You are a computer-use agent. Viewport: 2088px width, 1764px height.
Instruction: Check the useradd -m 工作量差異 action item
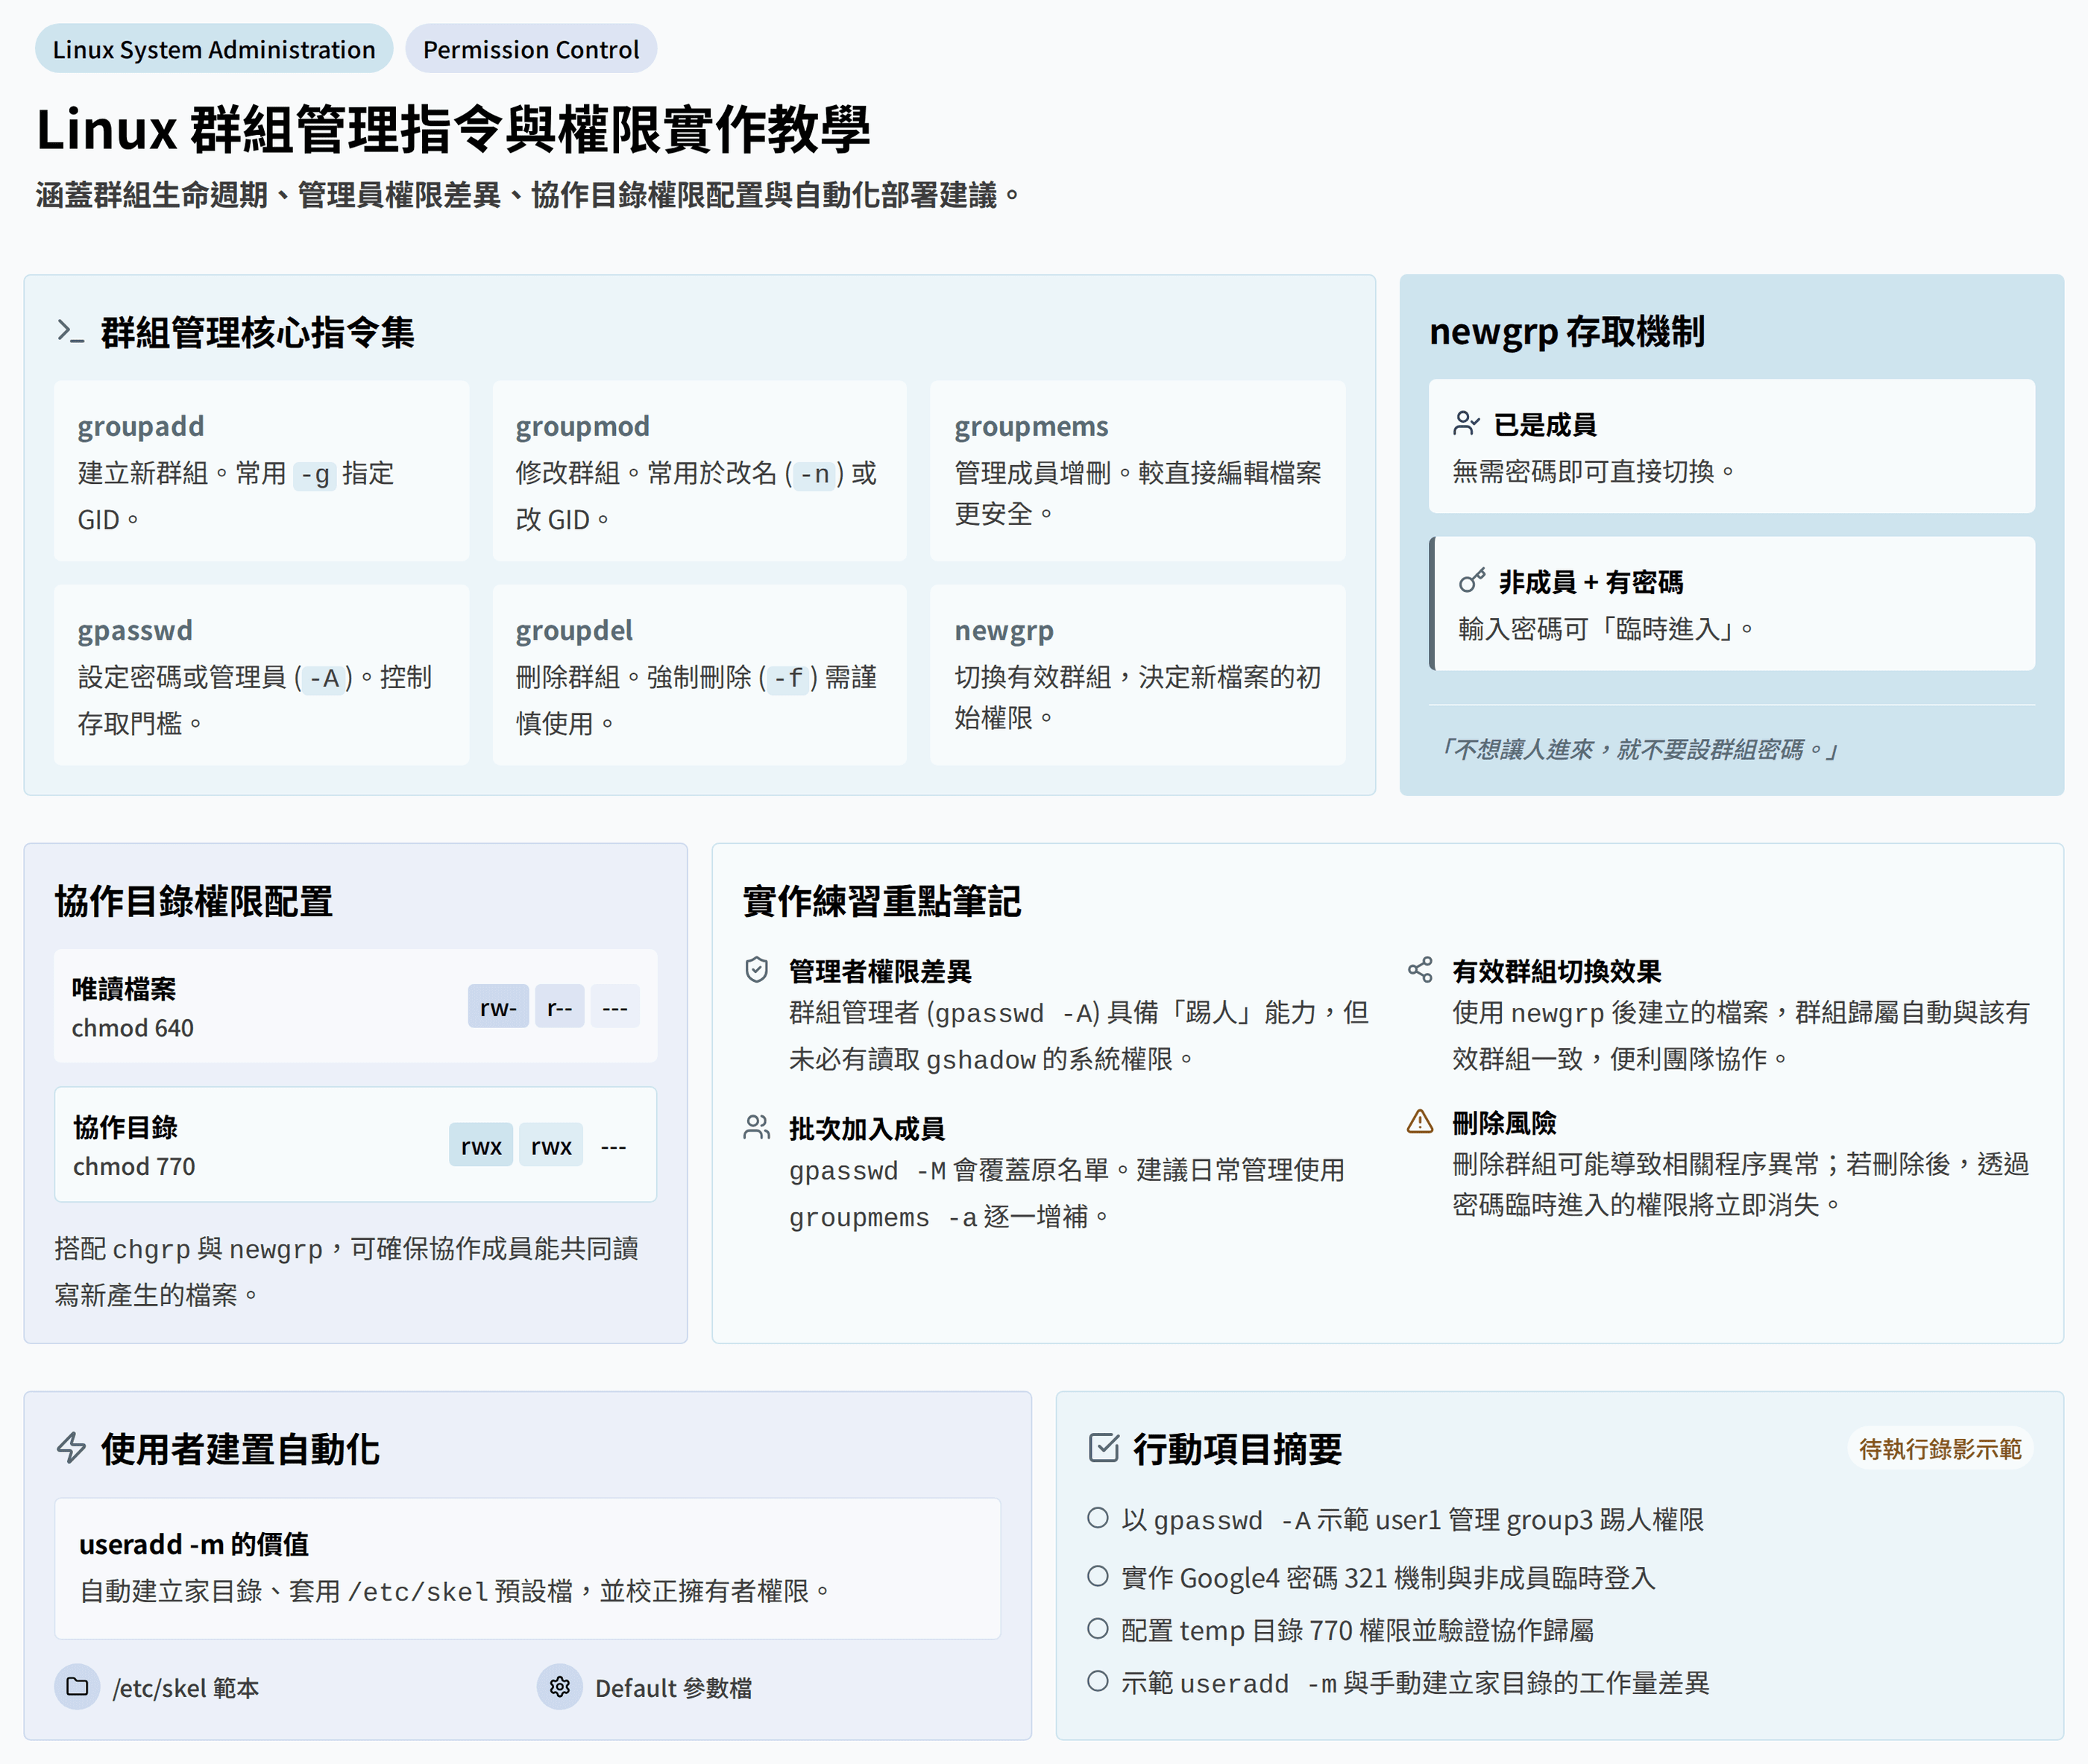click(1098, 1681)
